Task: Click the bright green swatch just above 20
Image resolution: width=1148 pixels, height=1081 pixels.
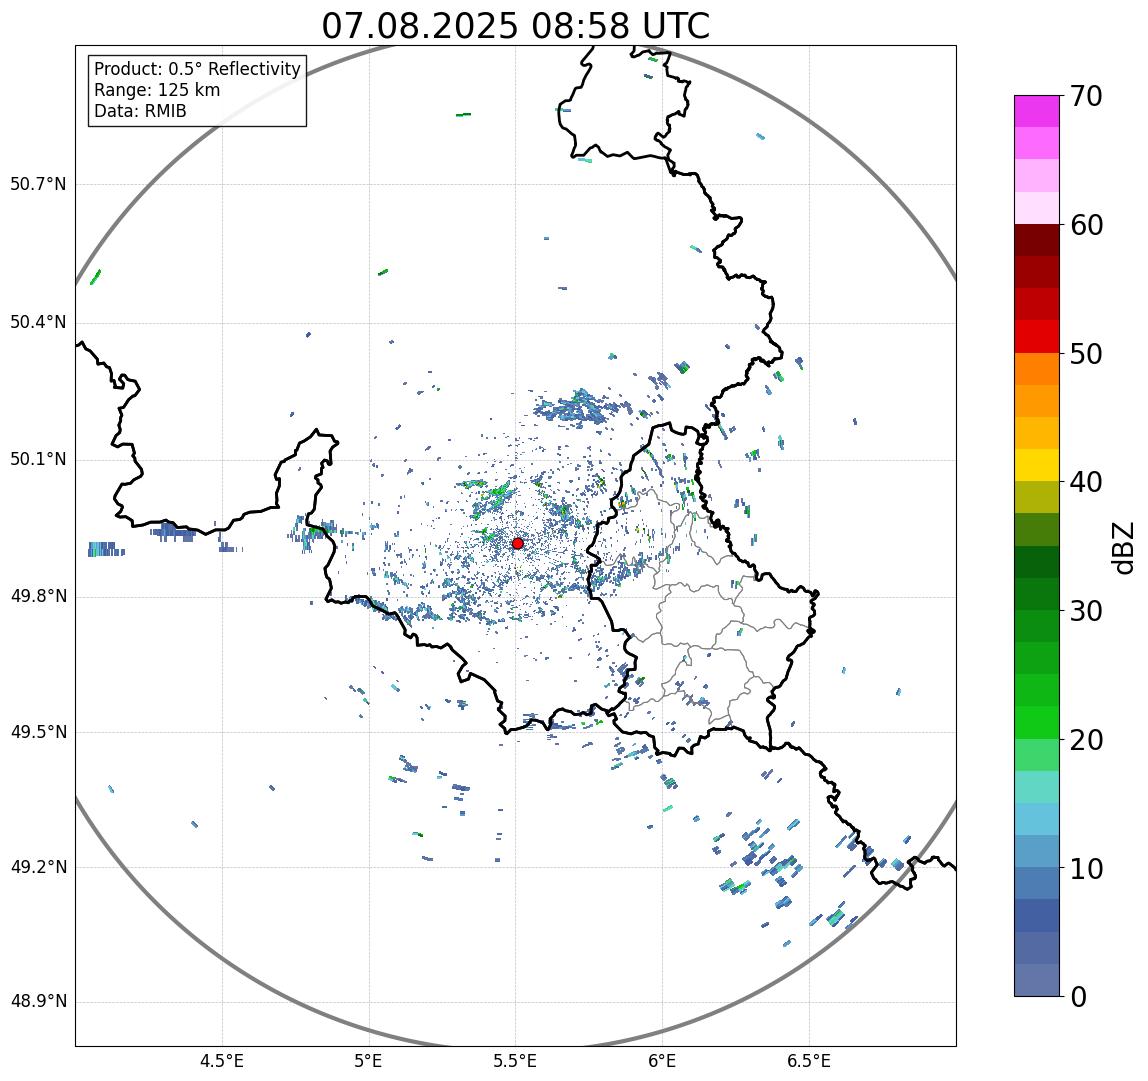Action: (x=1037, y=723)
